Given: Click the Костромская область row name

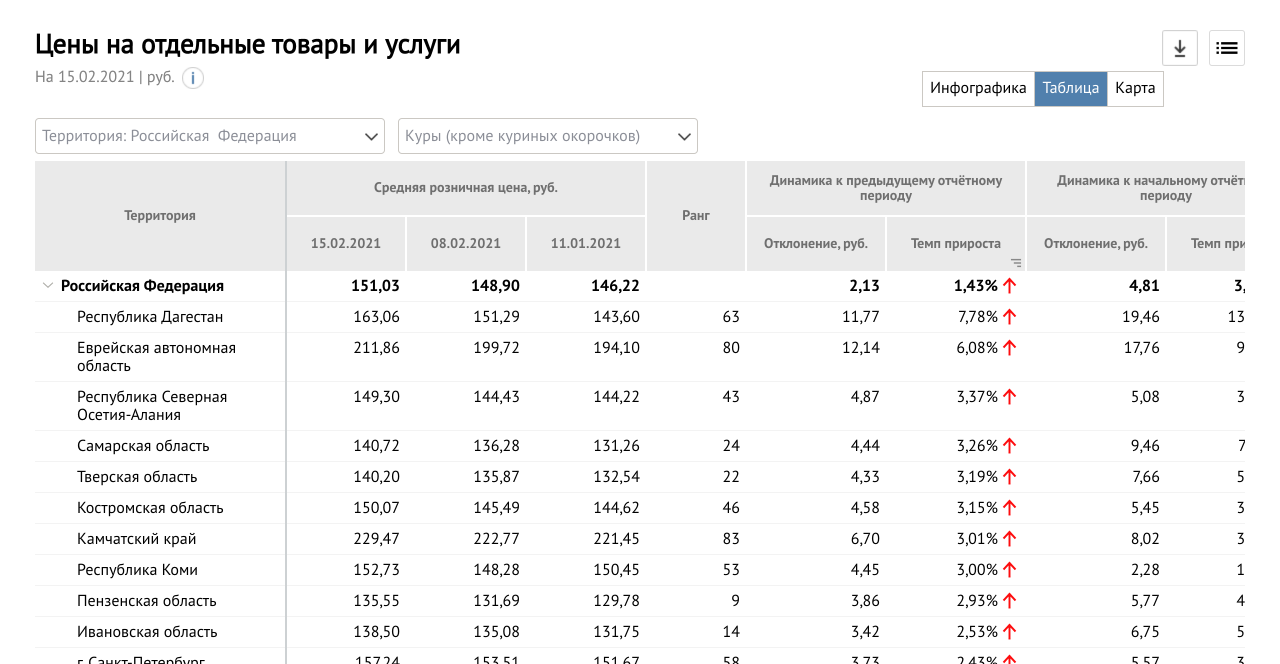Looking at the screenshot, I should click(150, 508).
